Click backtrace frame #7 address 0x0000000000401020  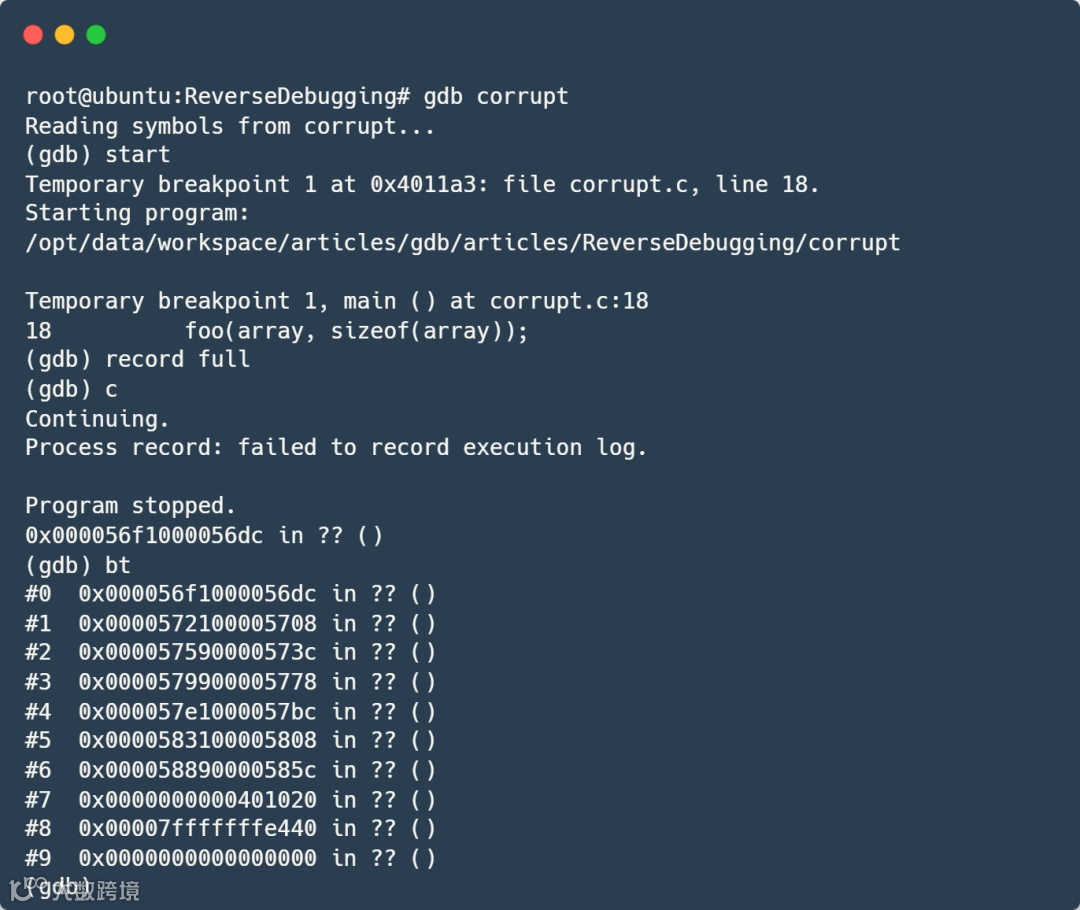point(197,799)
